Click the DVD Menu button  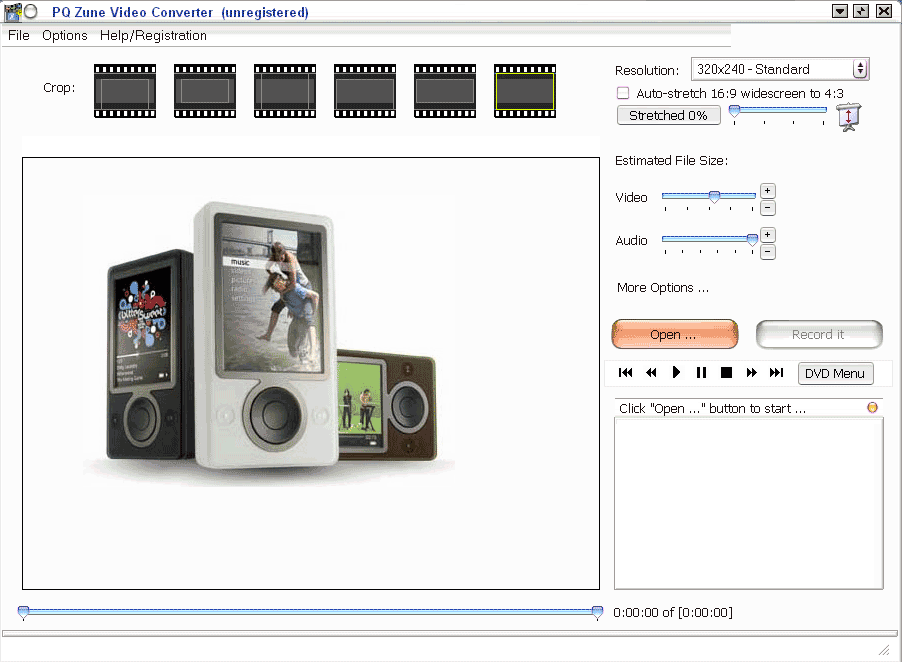pyautogui.click(x=835, y=373)
